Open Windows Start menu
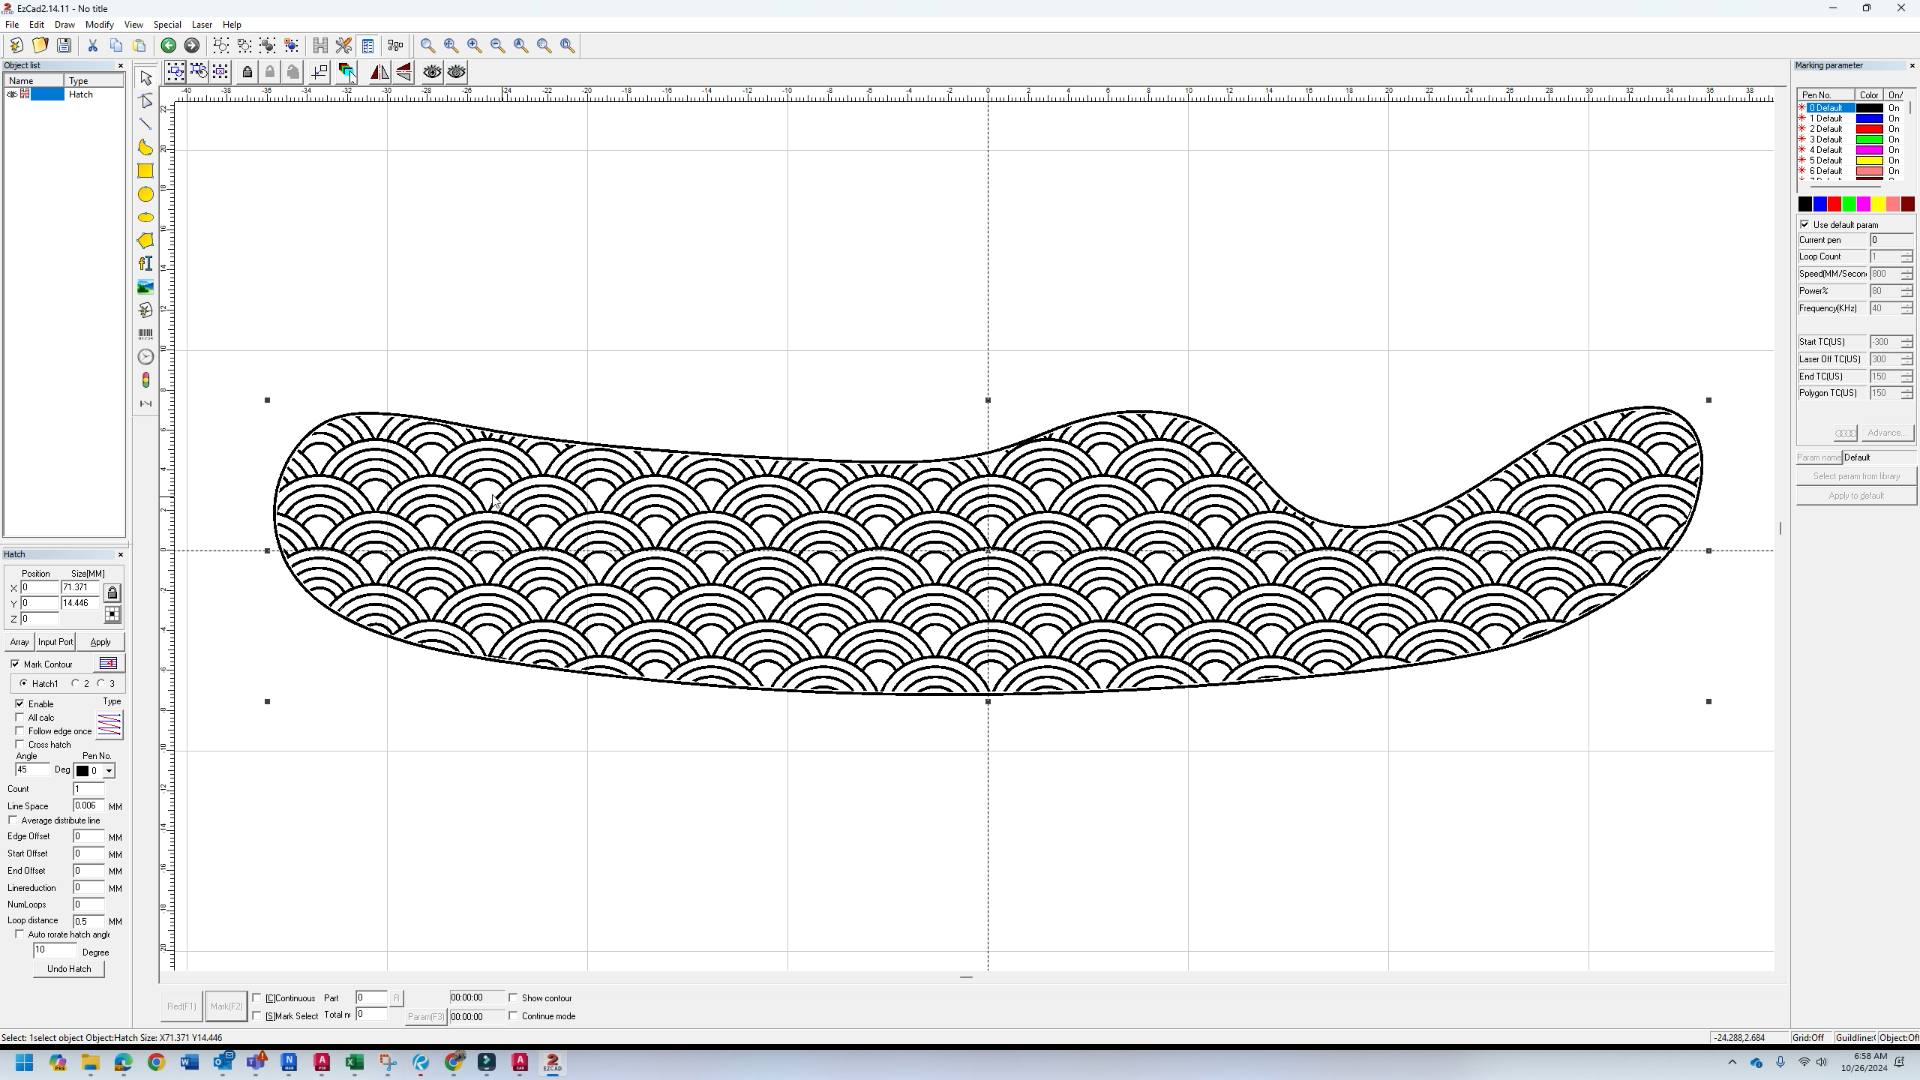The width and height of the screenshot is (1920, 1080). click(24, 1063)
